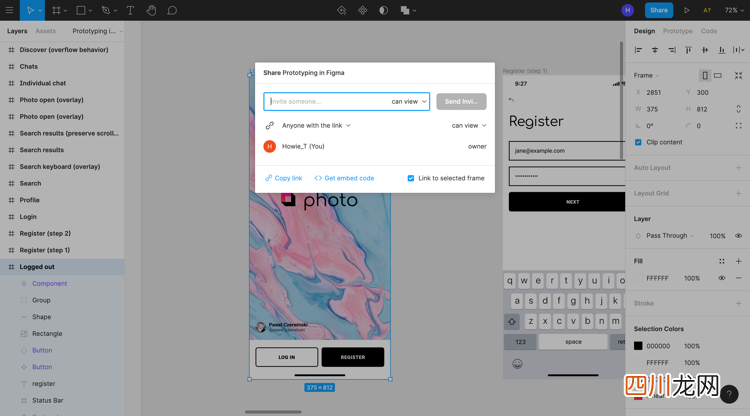Add Auto Layout with plus icon

(739, 168)
